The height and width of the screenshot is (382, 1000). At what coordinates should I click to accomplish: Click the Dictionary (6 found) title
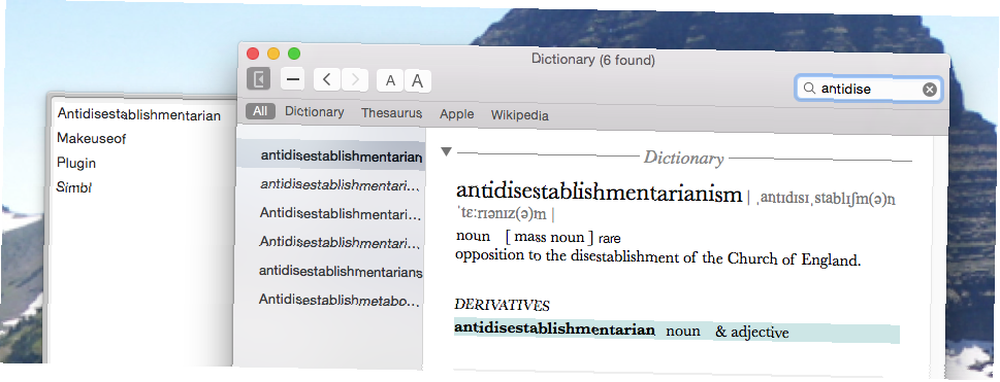pyautogui.click(x=592, y=60)
